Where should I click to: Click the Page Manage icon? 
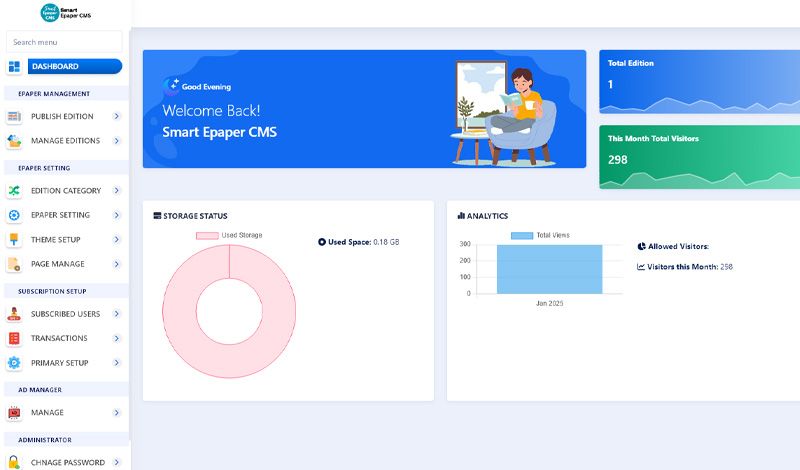[x=14, y=264]
